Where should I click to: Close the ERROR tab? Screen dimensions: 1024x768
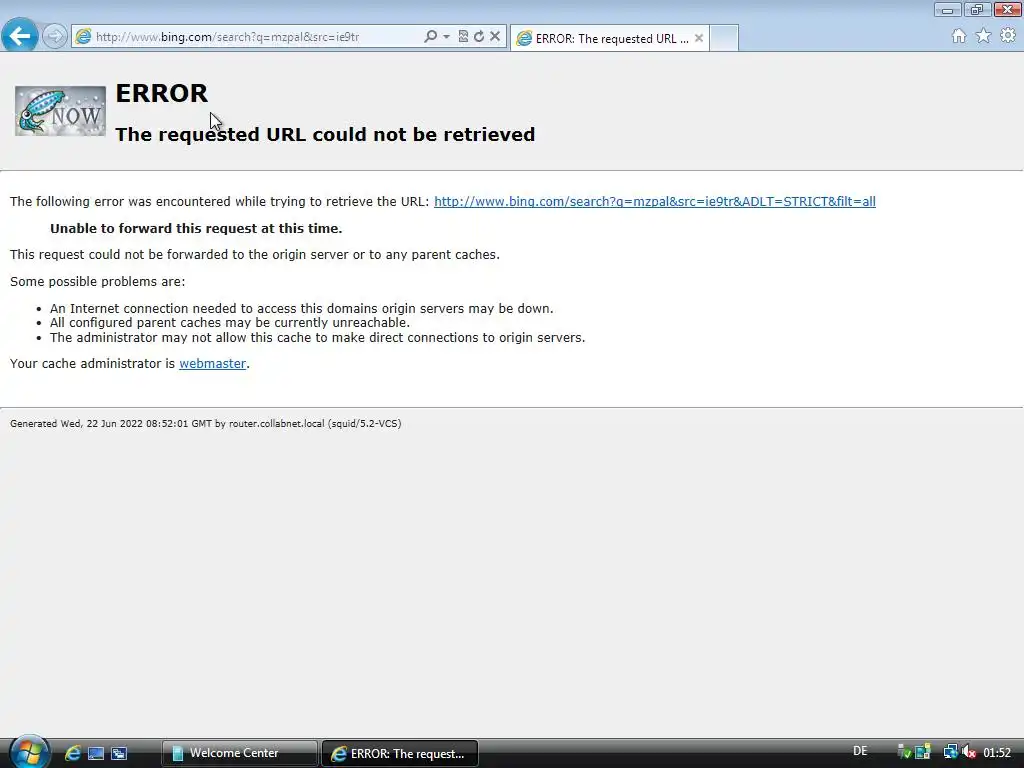click(699, 38)
